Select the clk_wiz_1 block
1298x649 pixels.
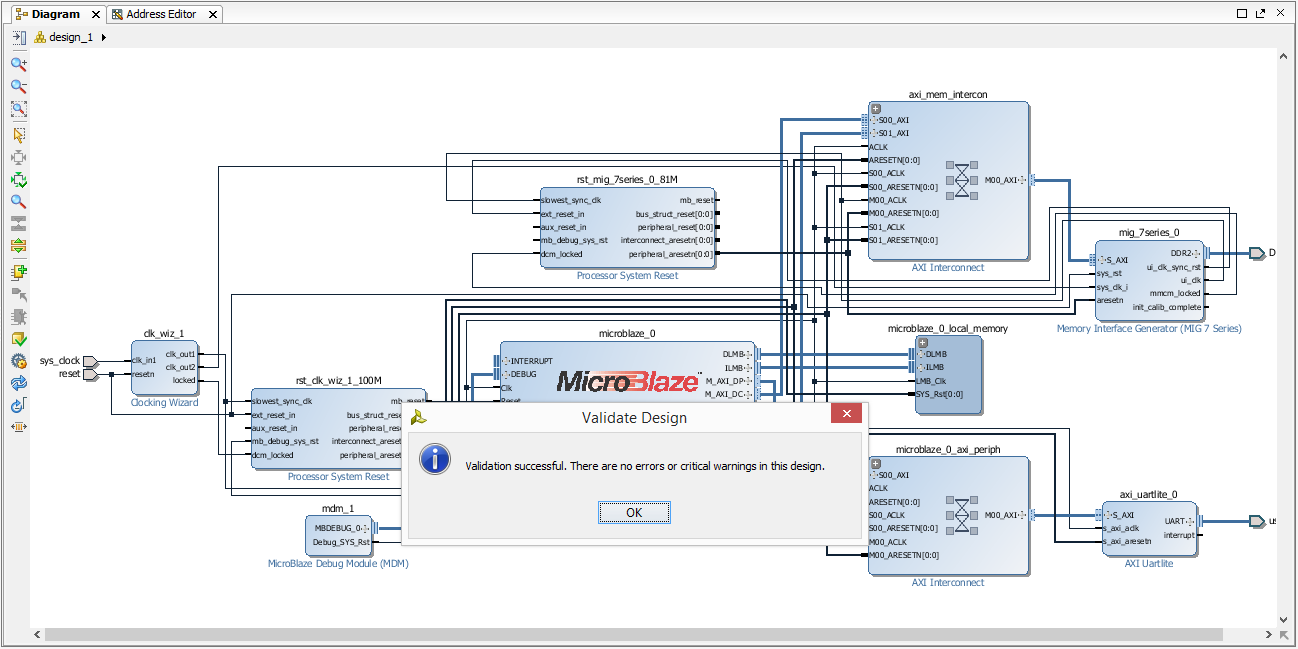pos(164,367)
